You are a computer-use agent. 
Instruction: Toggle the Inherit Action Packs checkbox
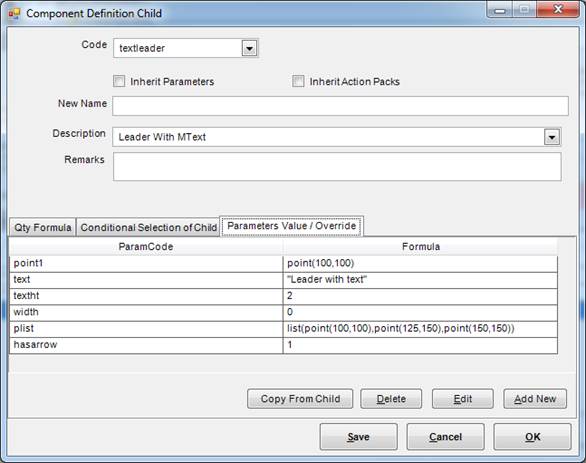[298, 81]
